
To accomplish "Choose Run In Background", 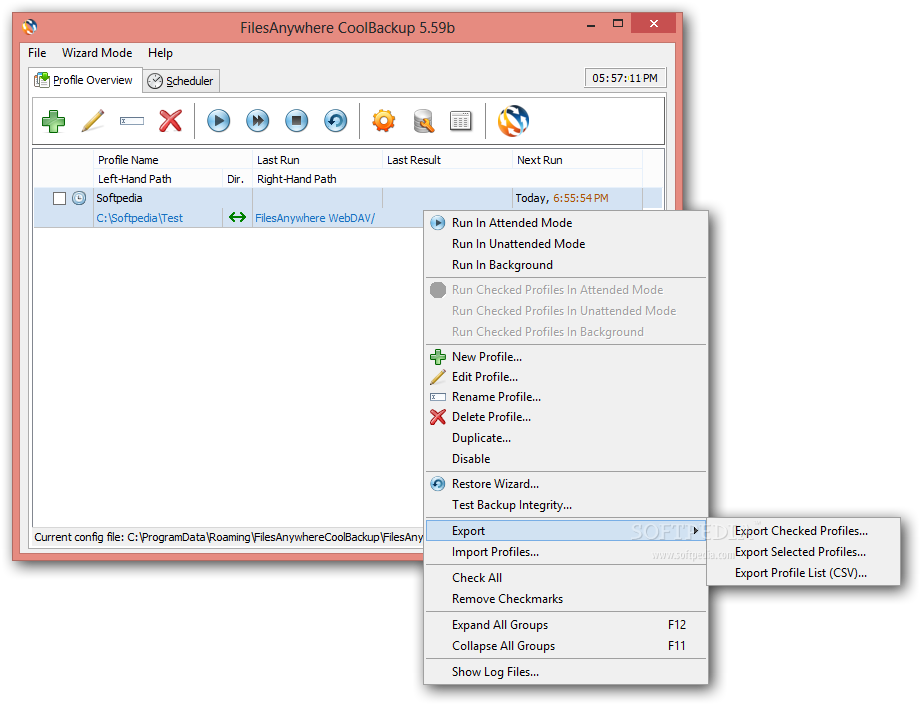I will [566, 265].
